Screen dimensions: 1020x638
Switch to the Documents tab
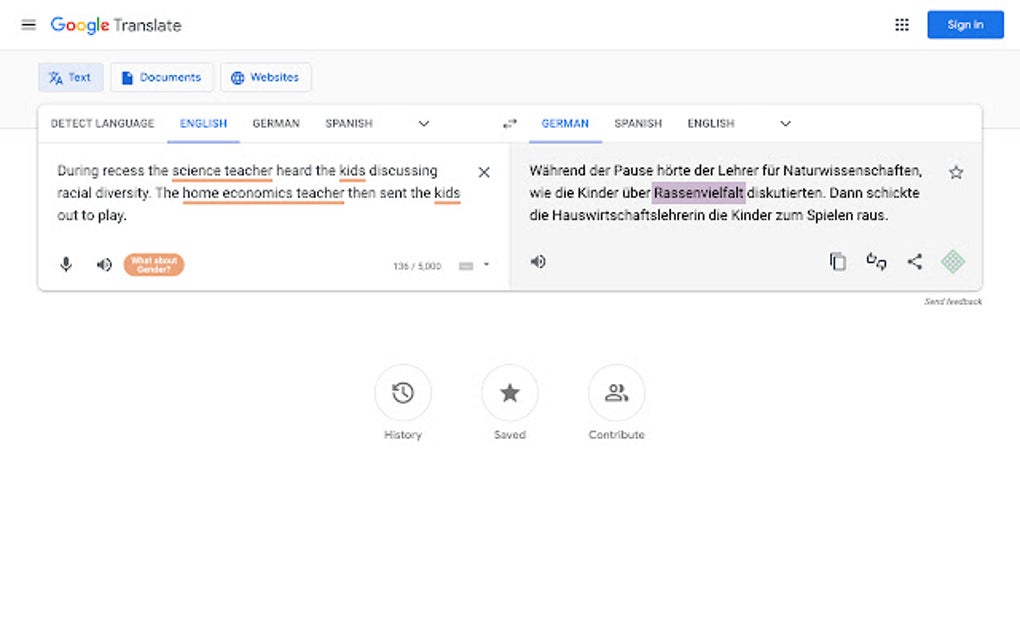pyautogui.click(x=161, y=77)
